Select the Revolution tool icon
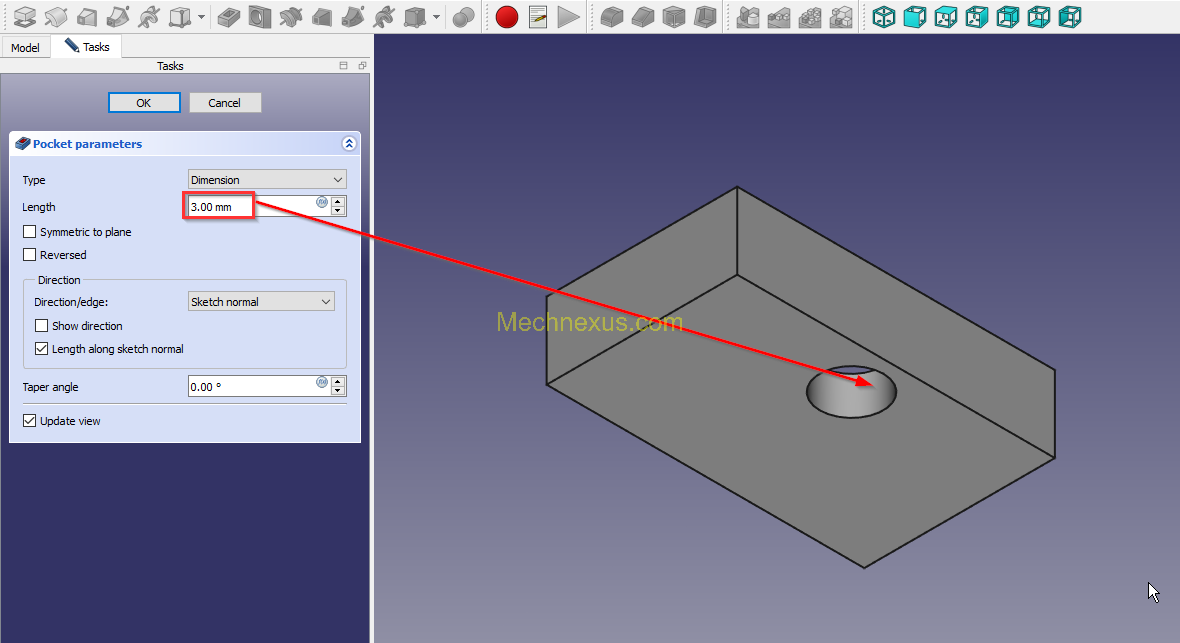 [x=56, y=17]
